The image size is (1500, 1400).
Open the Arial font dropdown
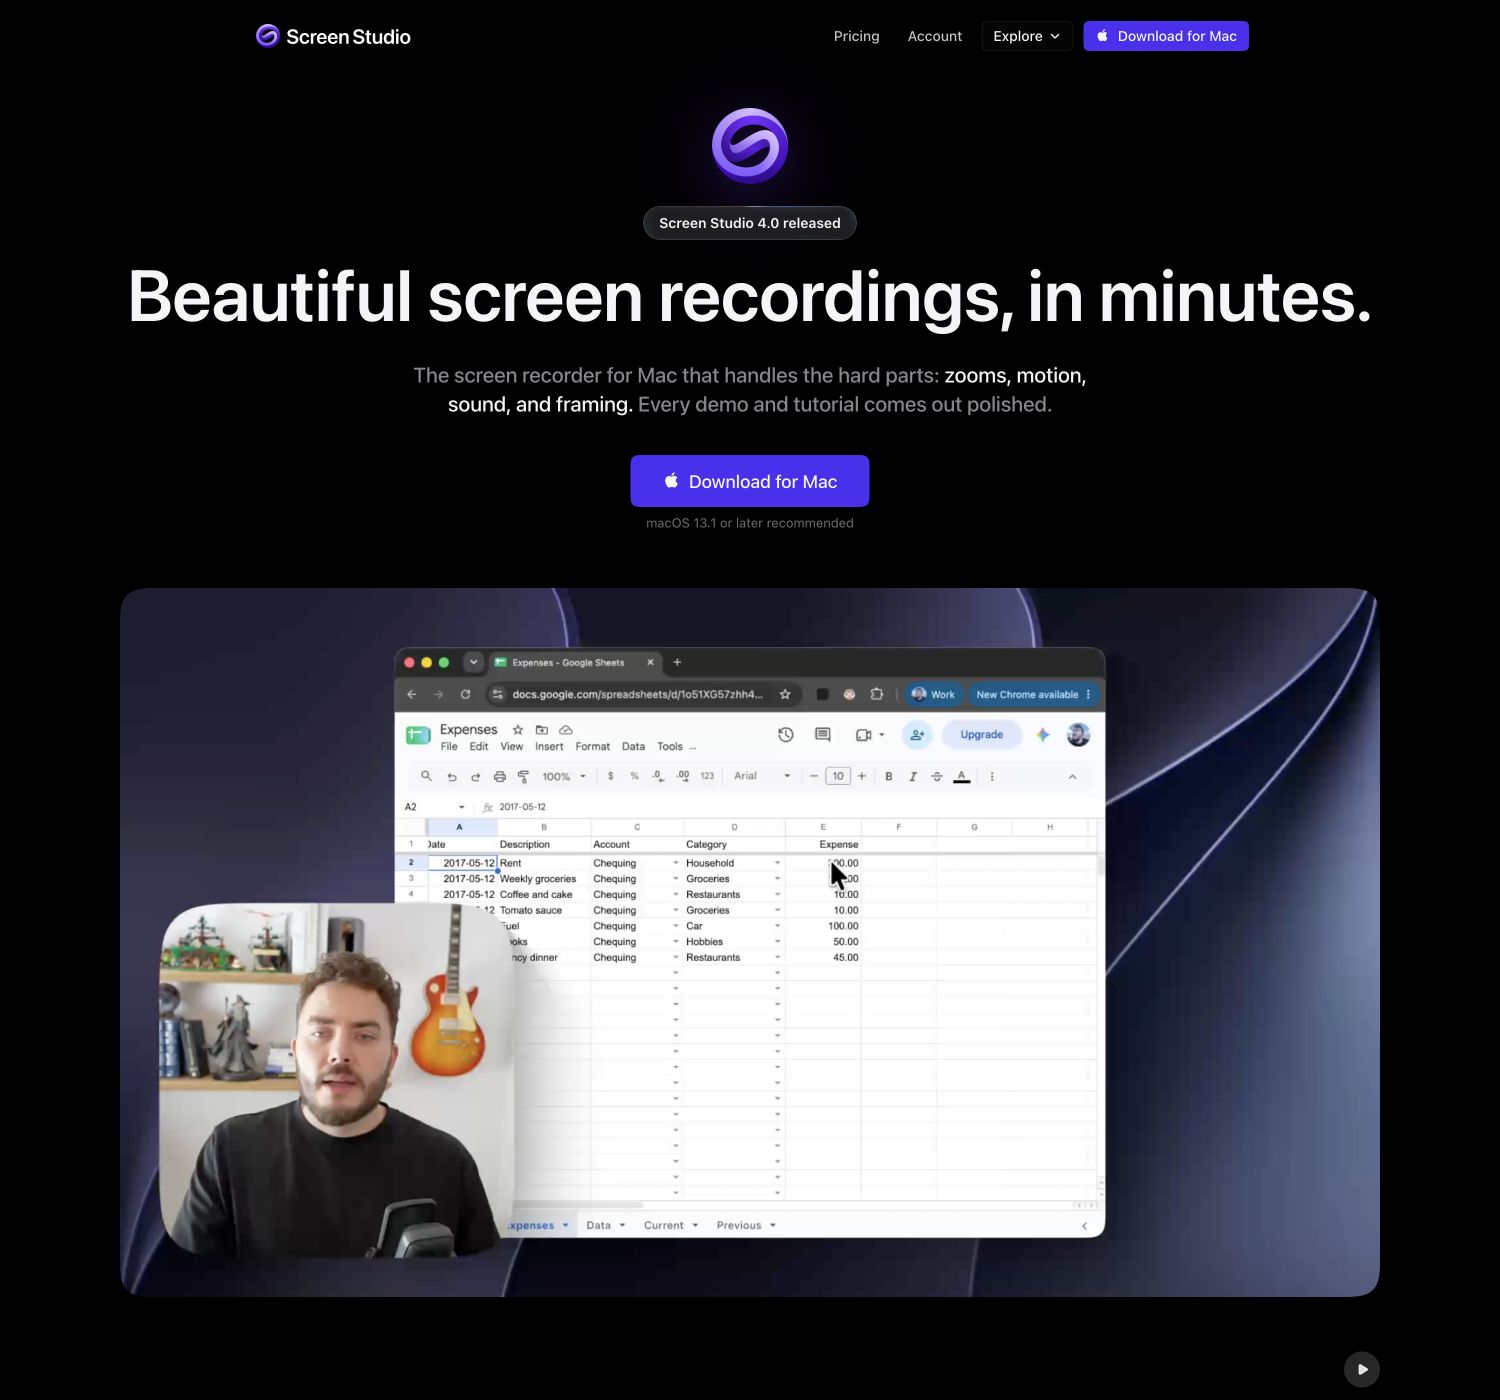[762, 776]
